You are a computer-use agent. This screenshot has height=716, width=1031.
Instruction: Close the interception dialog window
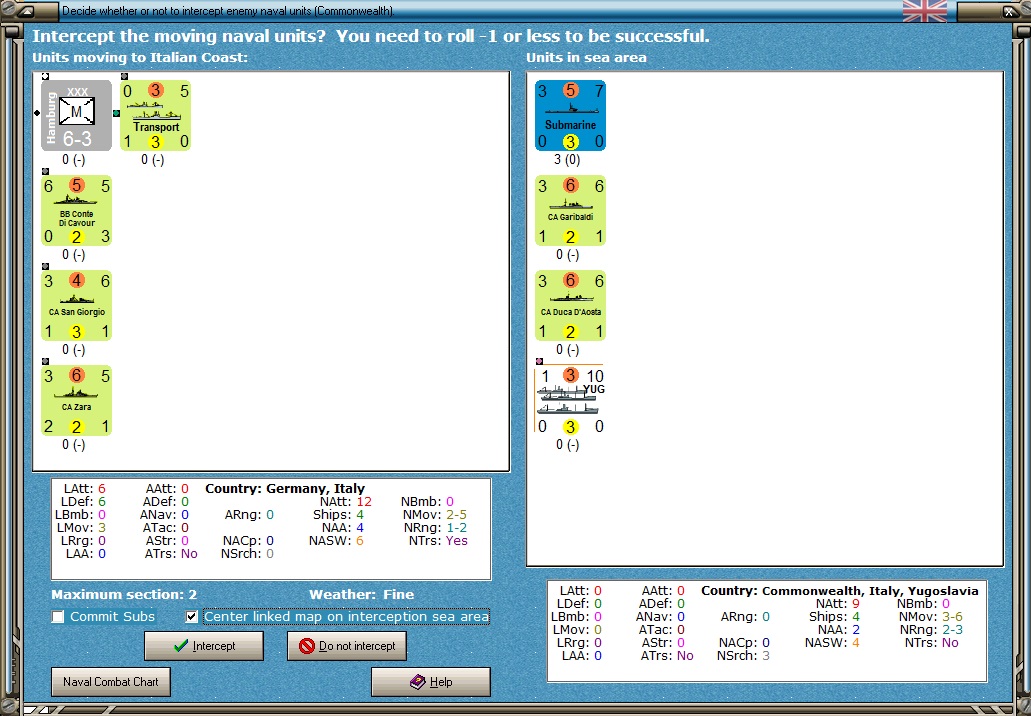[x=1009, y=11]
